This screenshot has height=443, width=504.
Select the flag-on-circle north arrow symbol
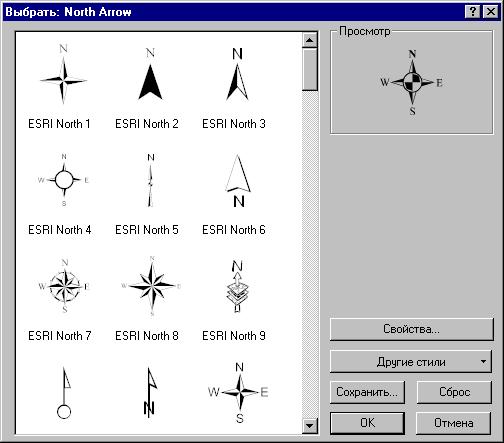tap(64, 393)
